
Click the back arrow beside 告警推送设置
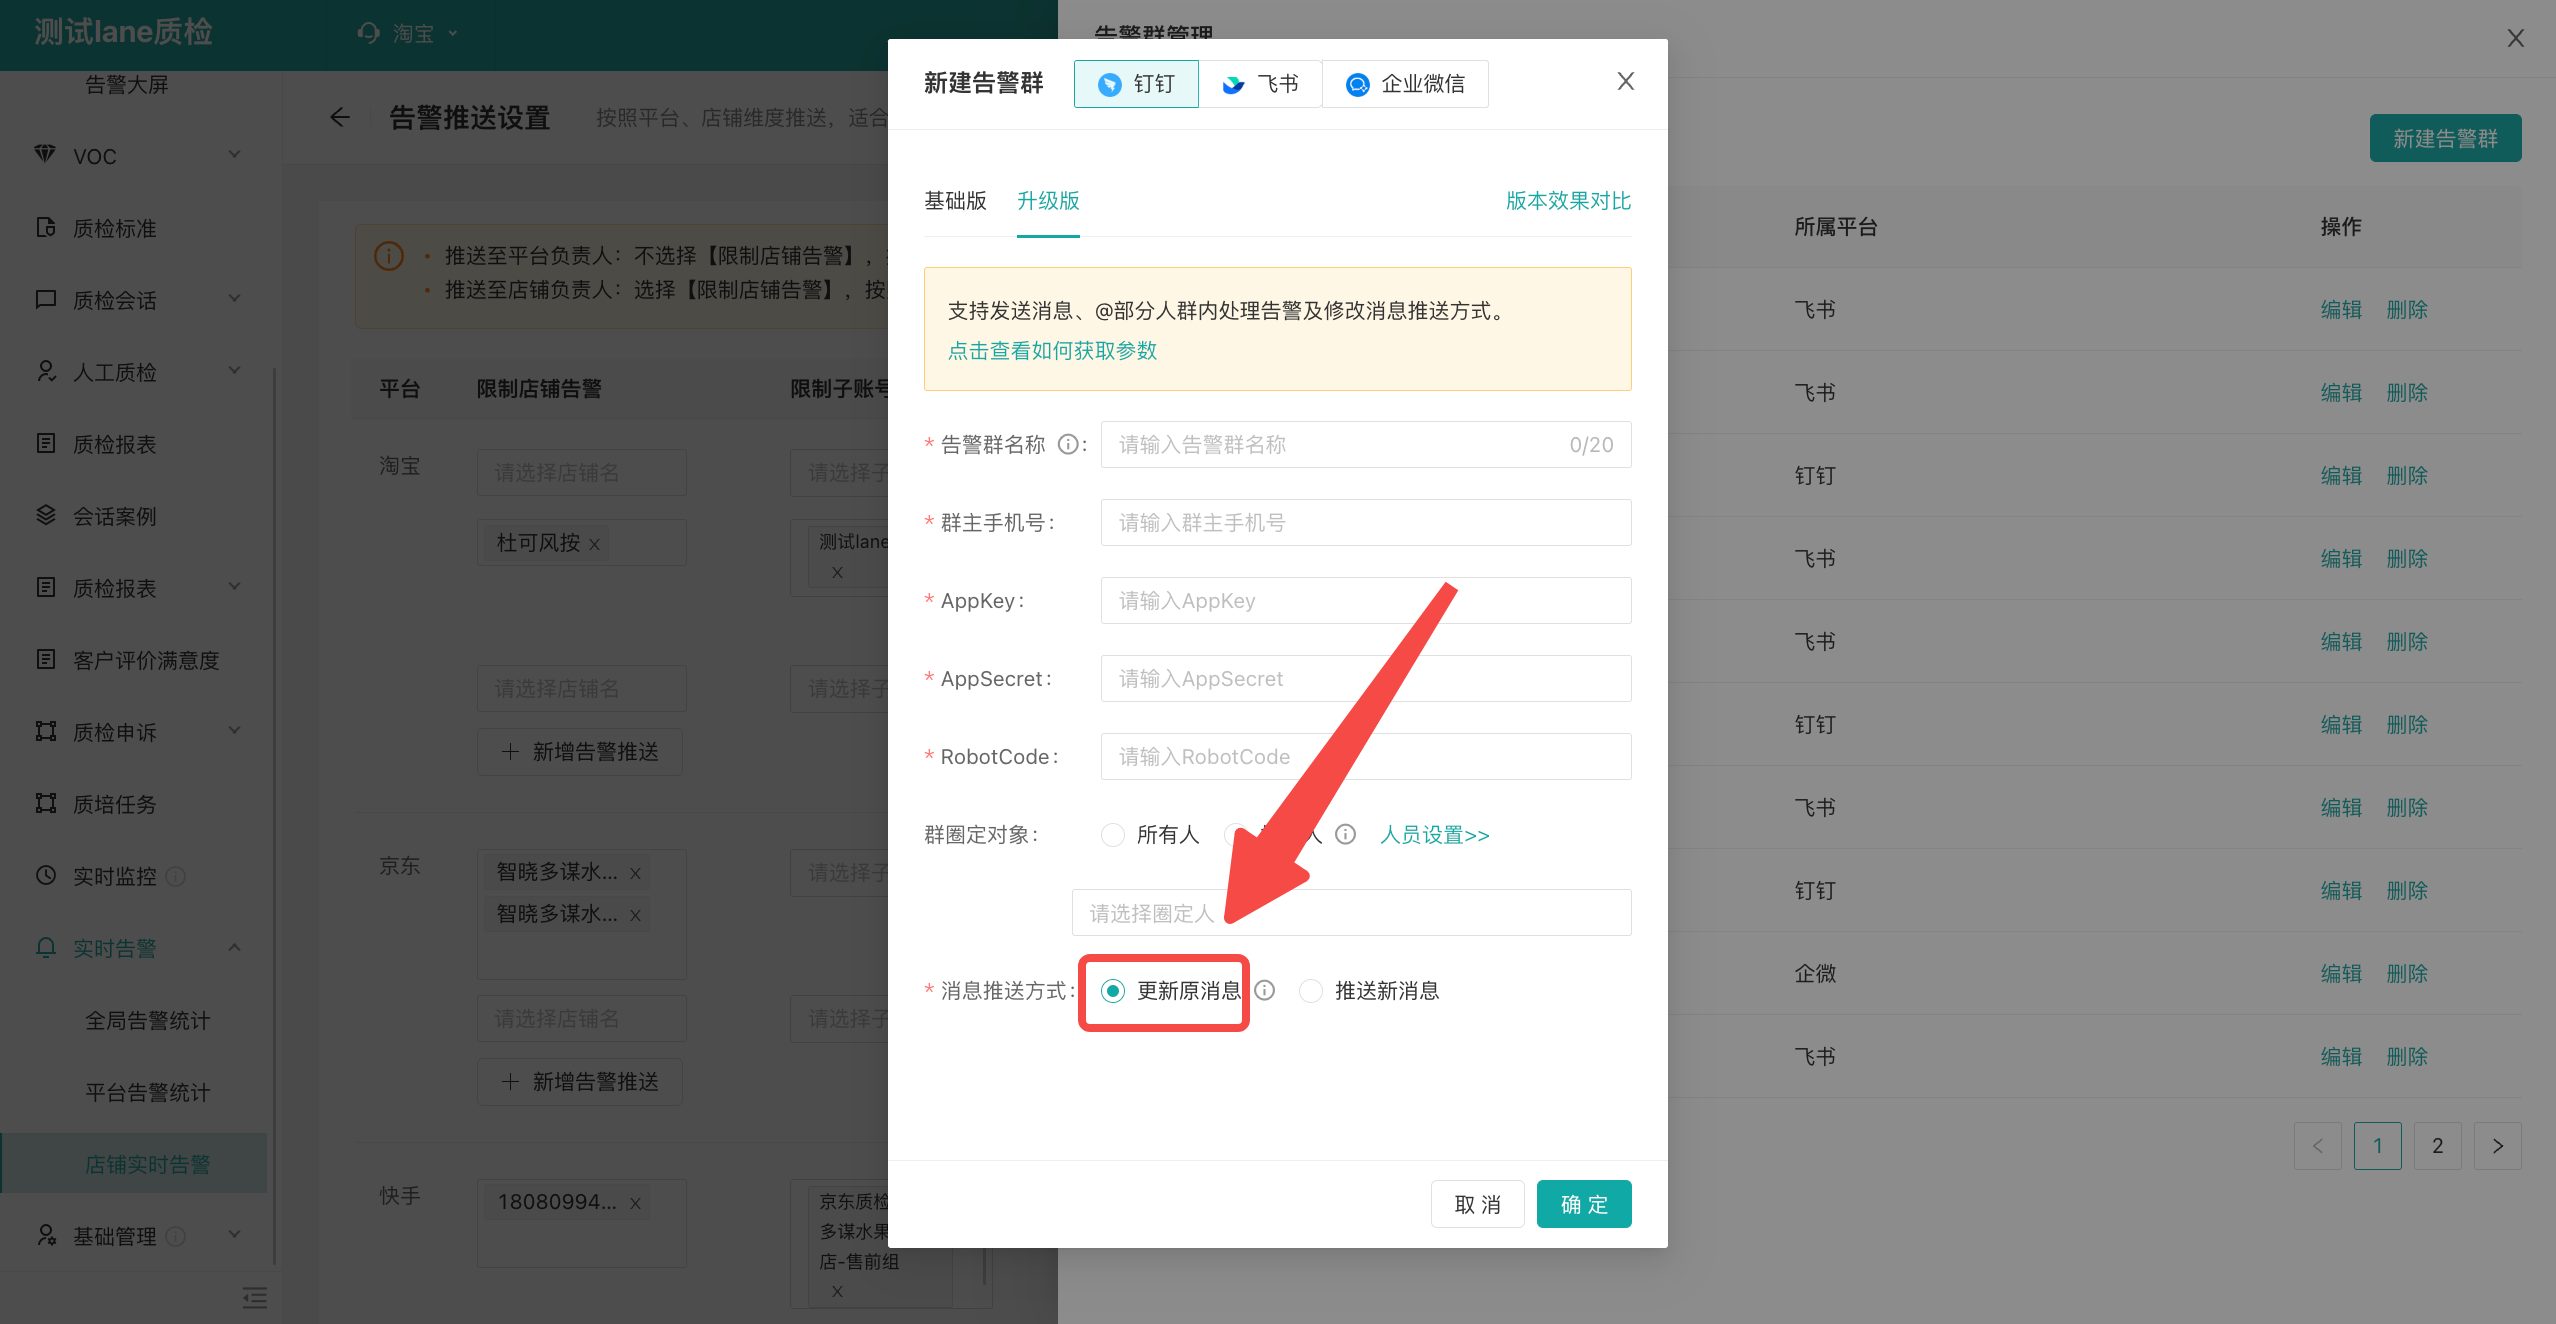(340, 118)
